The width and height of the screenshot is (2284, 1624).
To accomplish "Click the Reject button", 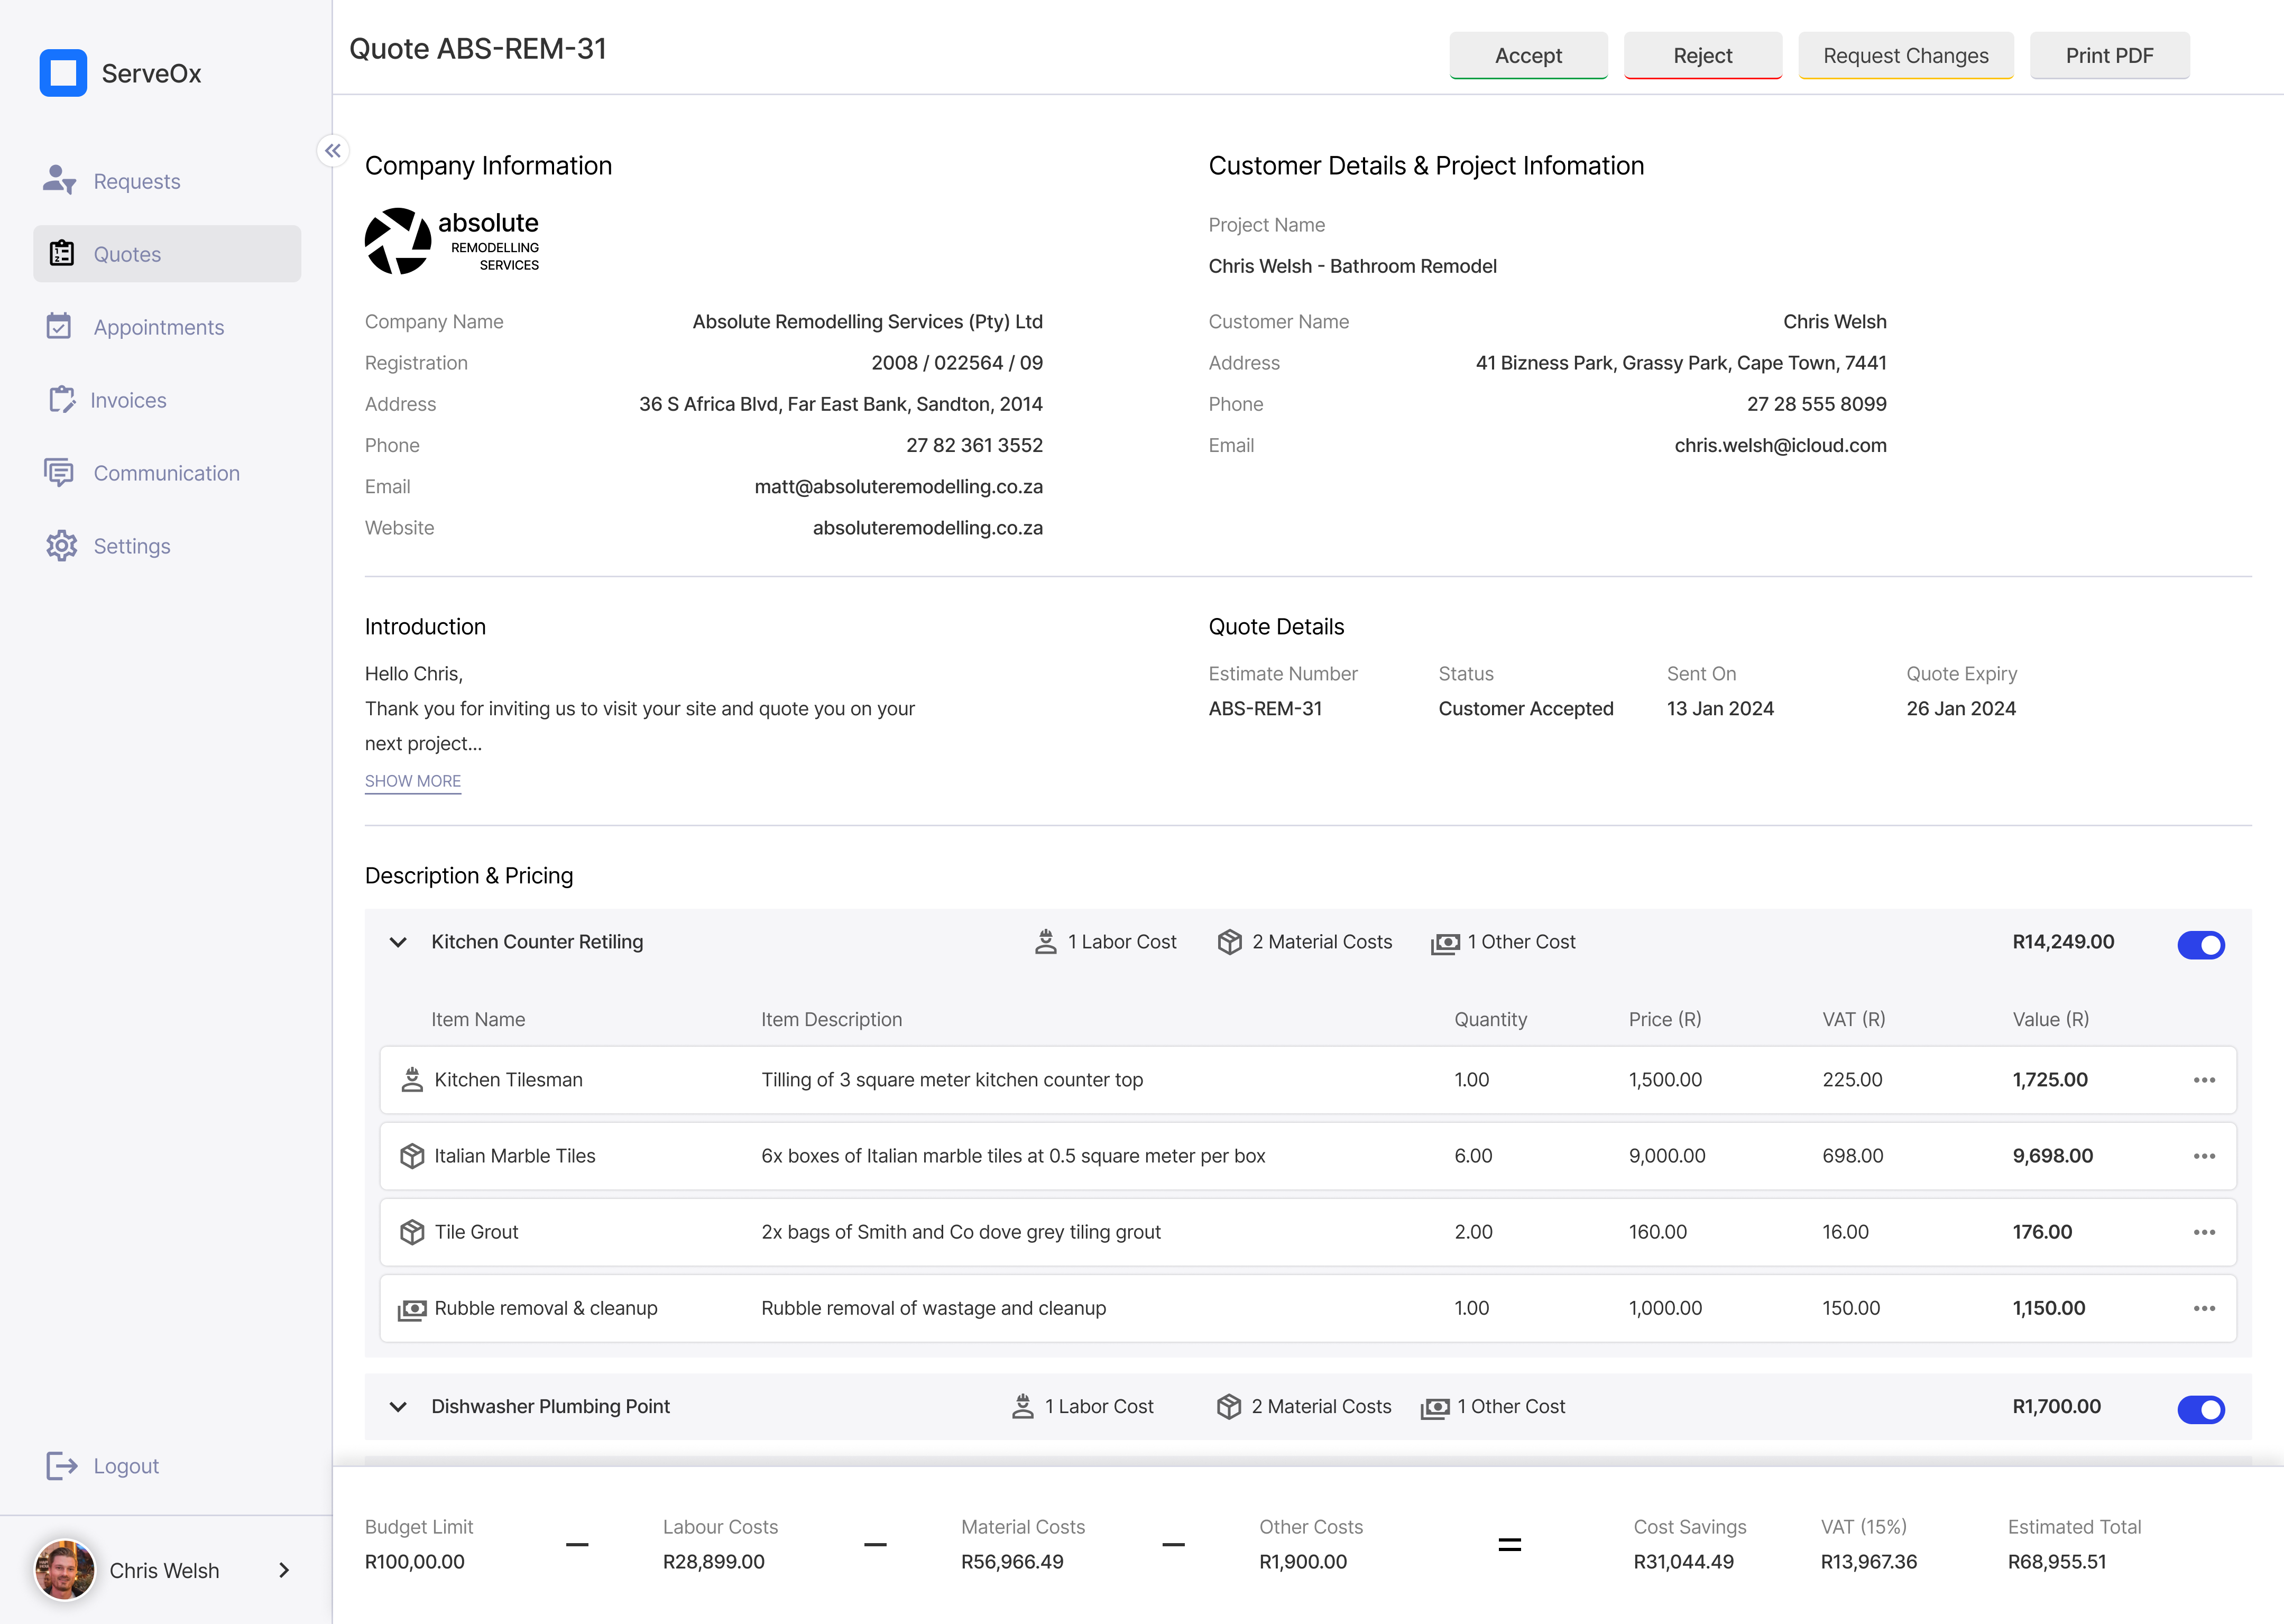I will click(x=1702, y=56).
